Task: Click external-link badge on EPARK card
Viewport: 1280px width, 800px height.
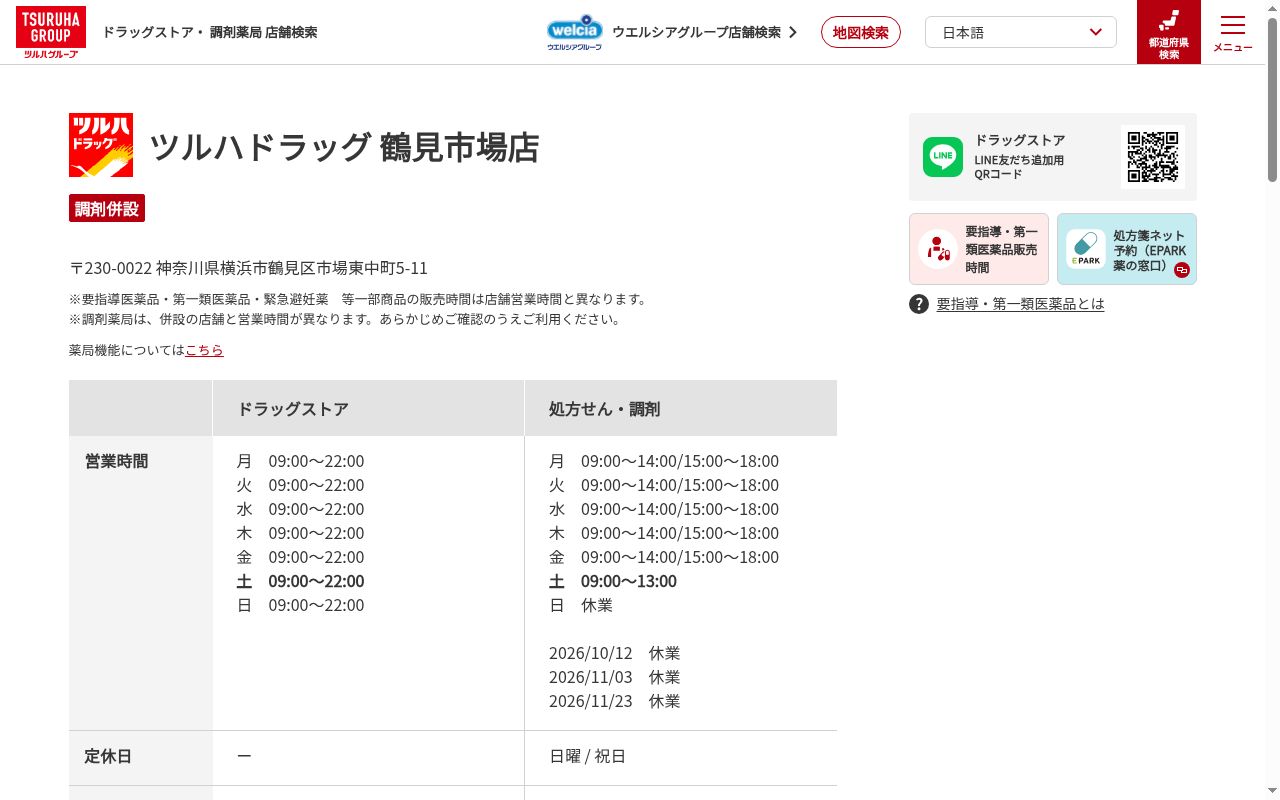Action: click(x=1182, y=270)
